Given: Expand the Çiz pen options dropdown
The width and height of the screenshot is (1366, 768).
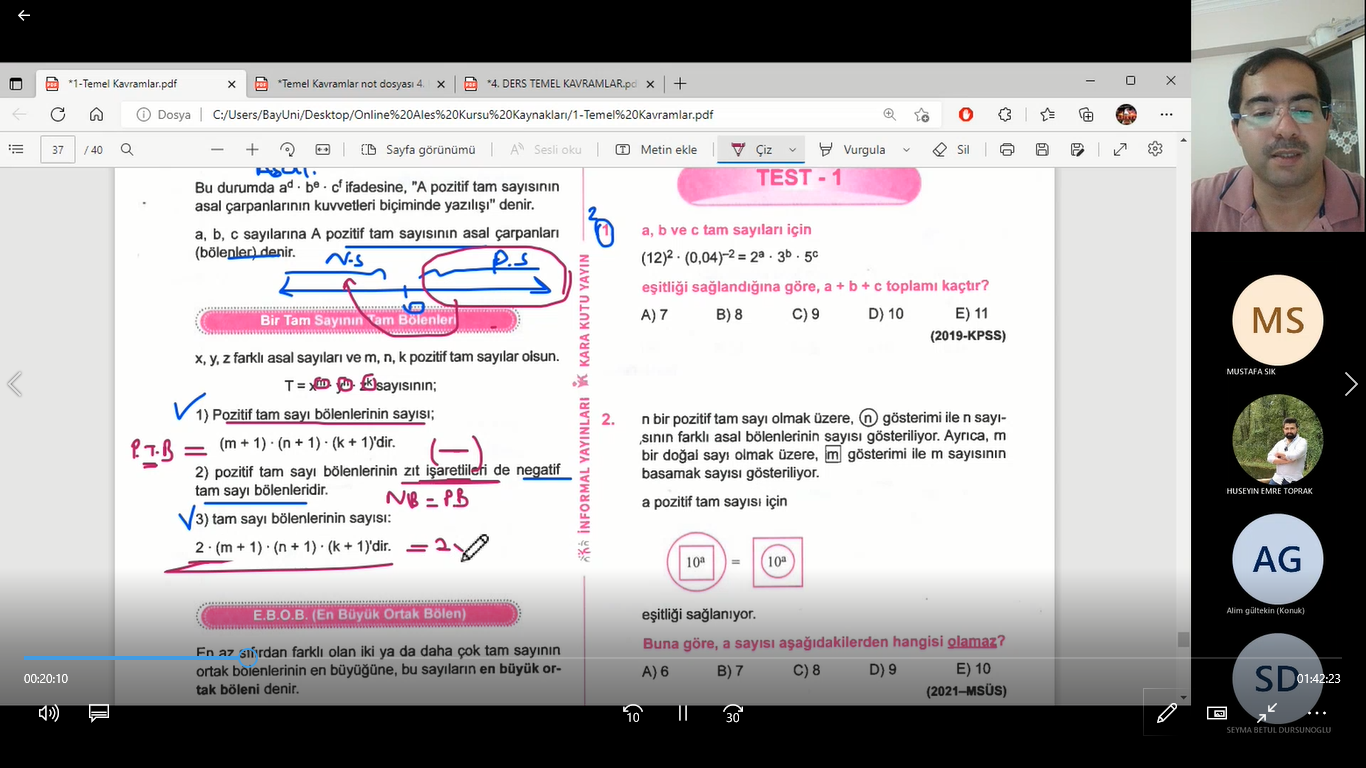Looking at the screenshot, I should click(793, 149).
